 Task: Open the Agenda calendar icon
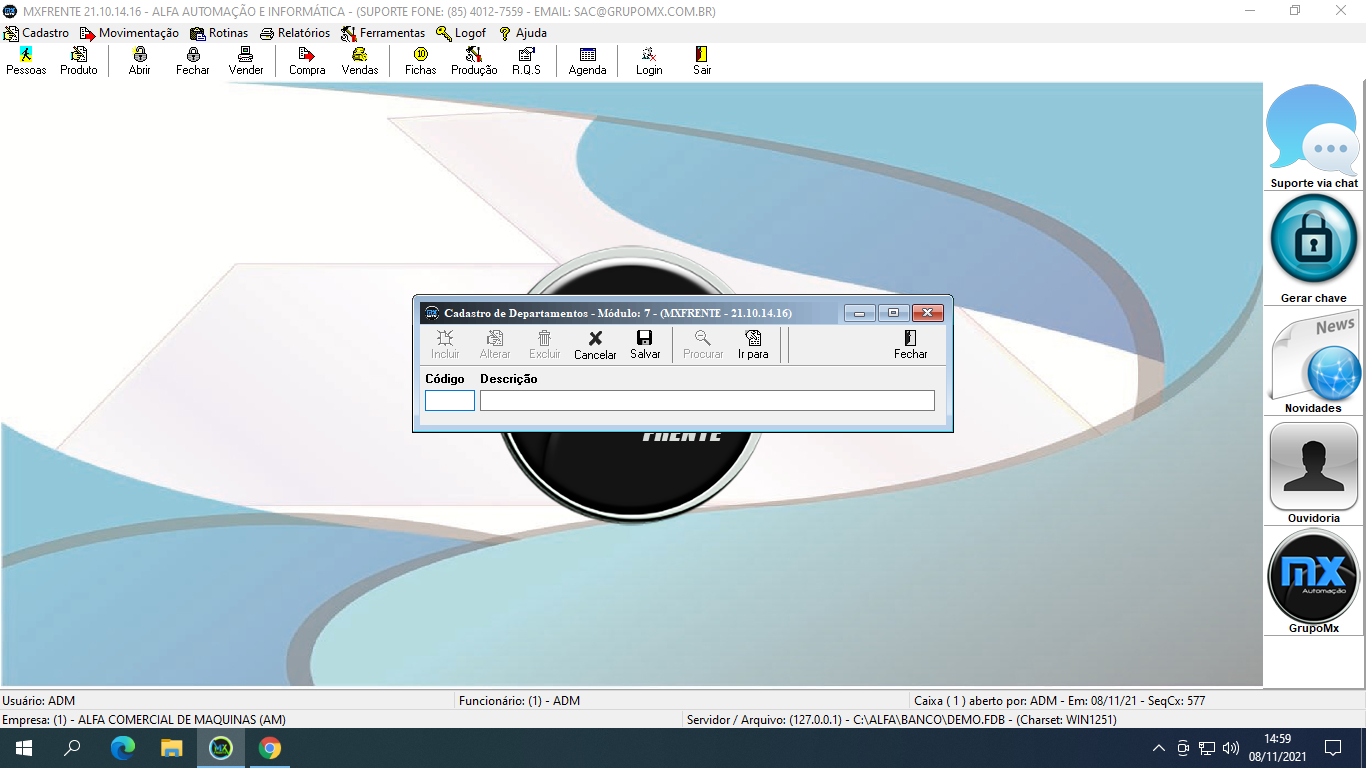(x=587, y=61)
